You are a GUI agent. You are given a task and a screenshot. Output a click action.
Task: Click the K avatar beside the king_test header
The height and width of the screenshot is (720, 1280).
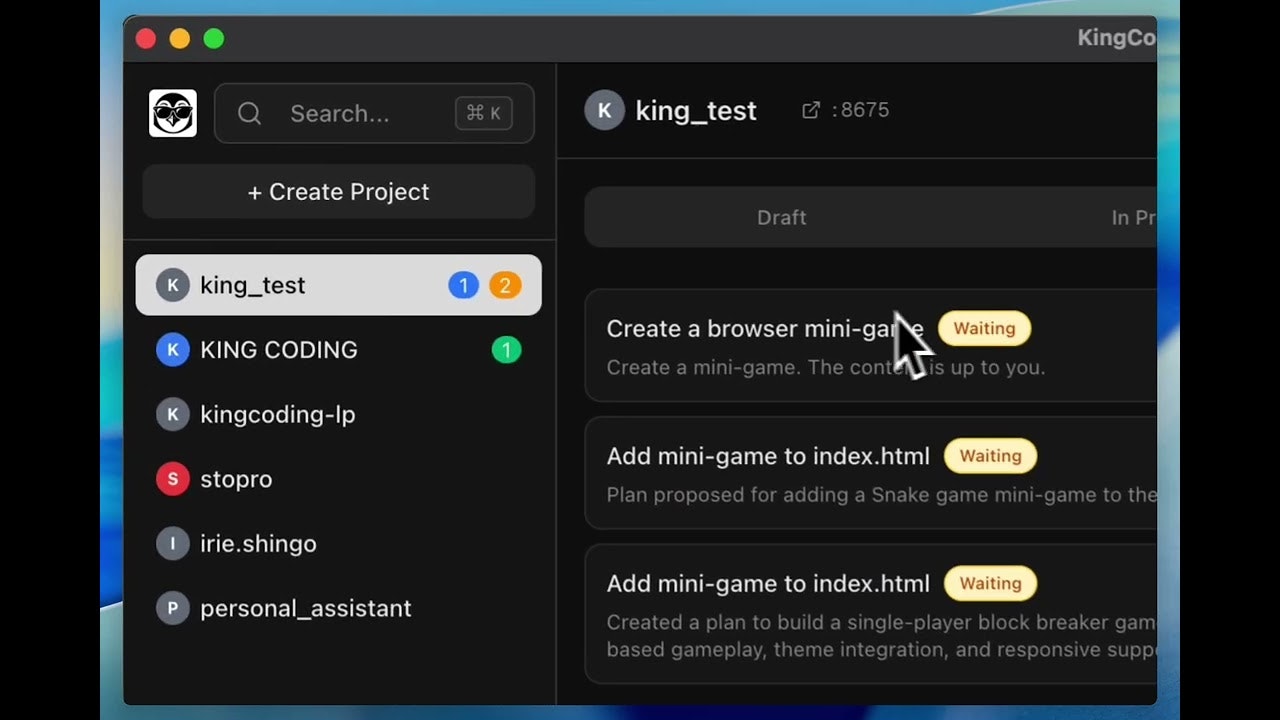[x=604, y=110]
